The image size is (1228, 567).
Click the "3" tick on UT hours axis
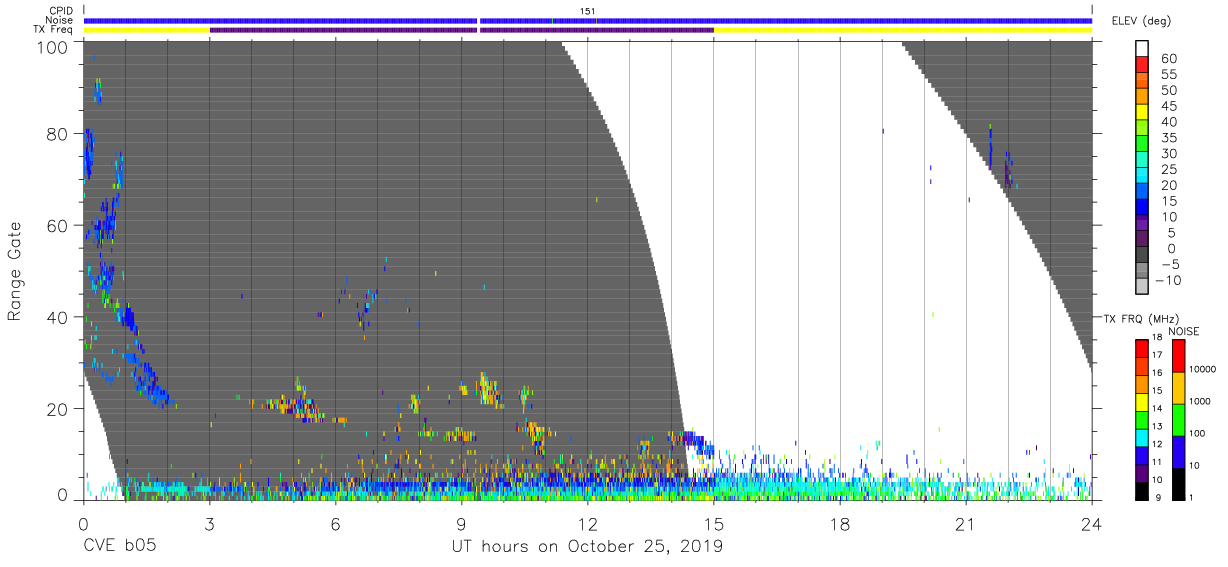pyautogui.click(x=209, y=523)
